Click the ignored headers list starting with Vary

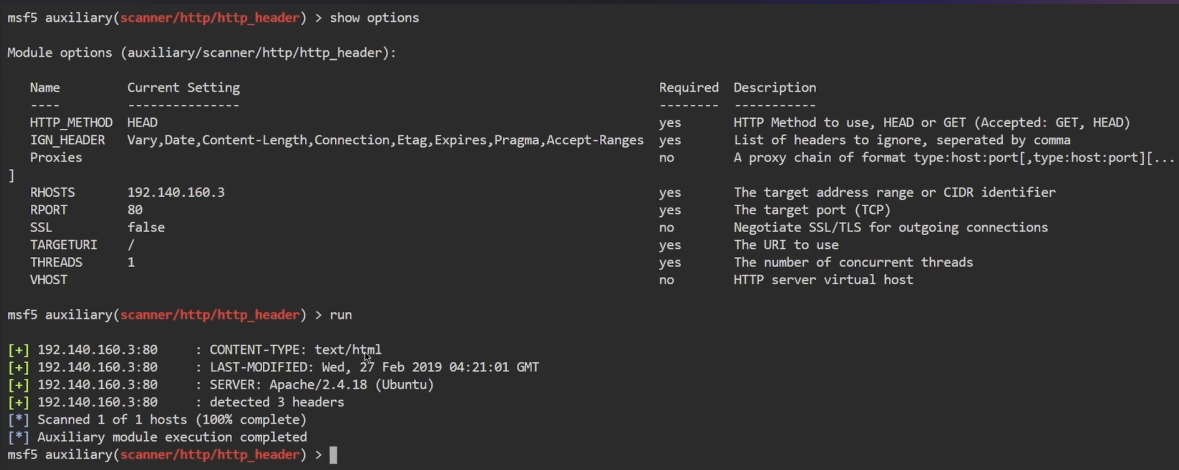(385, 140)
